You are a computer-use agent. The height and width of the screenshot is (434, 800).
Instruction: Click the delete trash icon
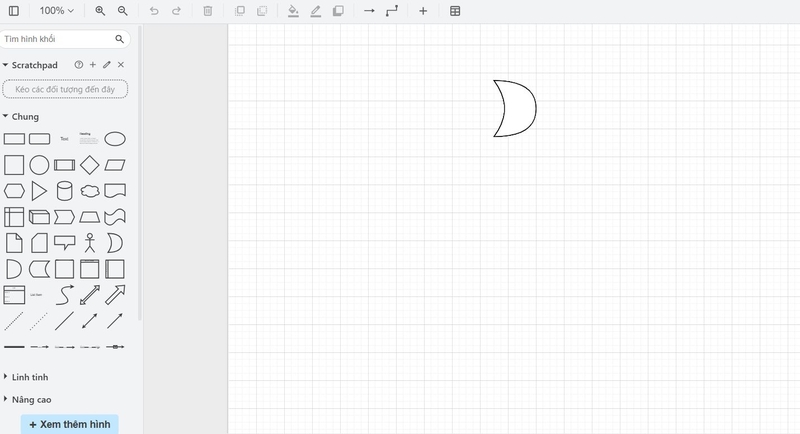point(208,11)
